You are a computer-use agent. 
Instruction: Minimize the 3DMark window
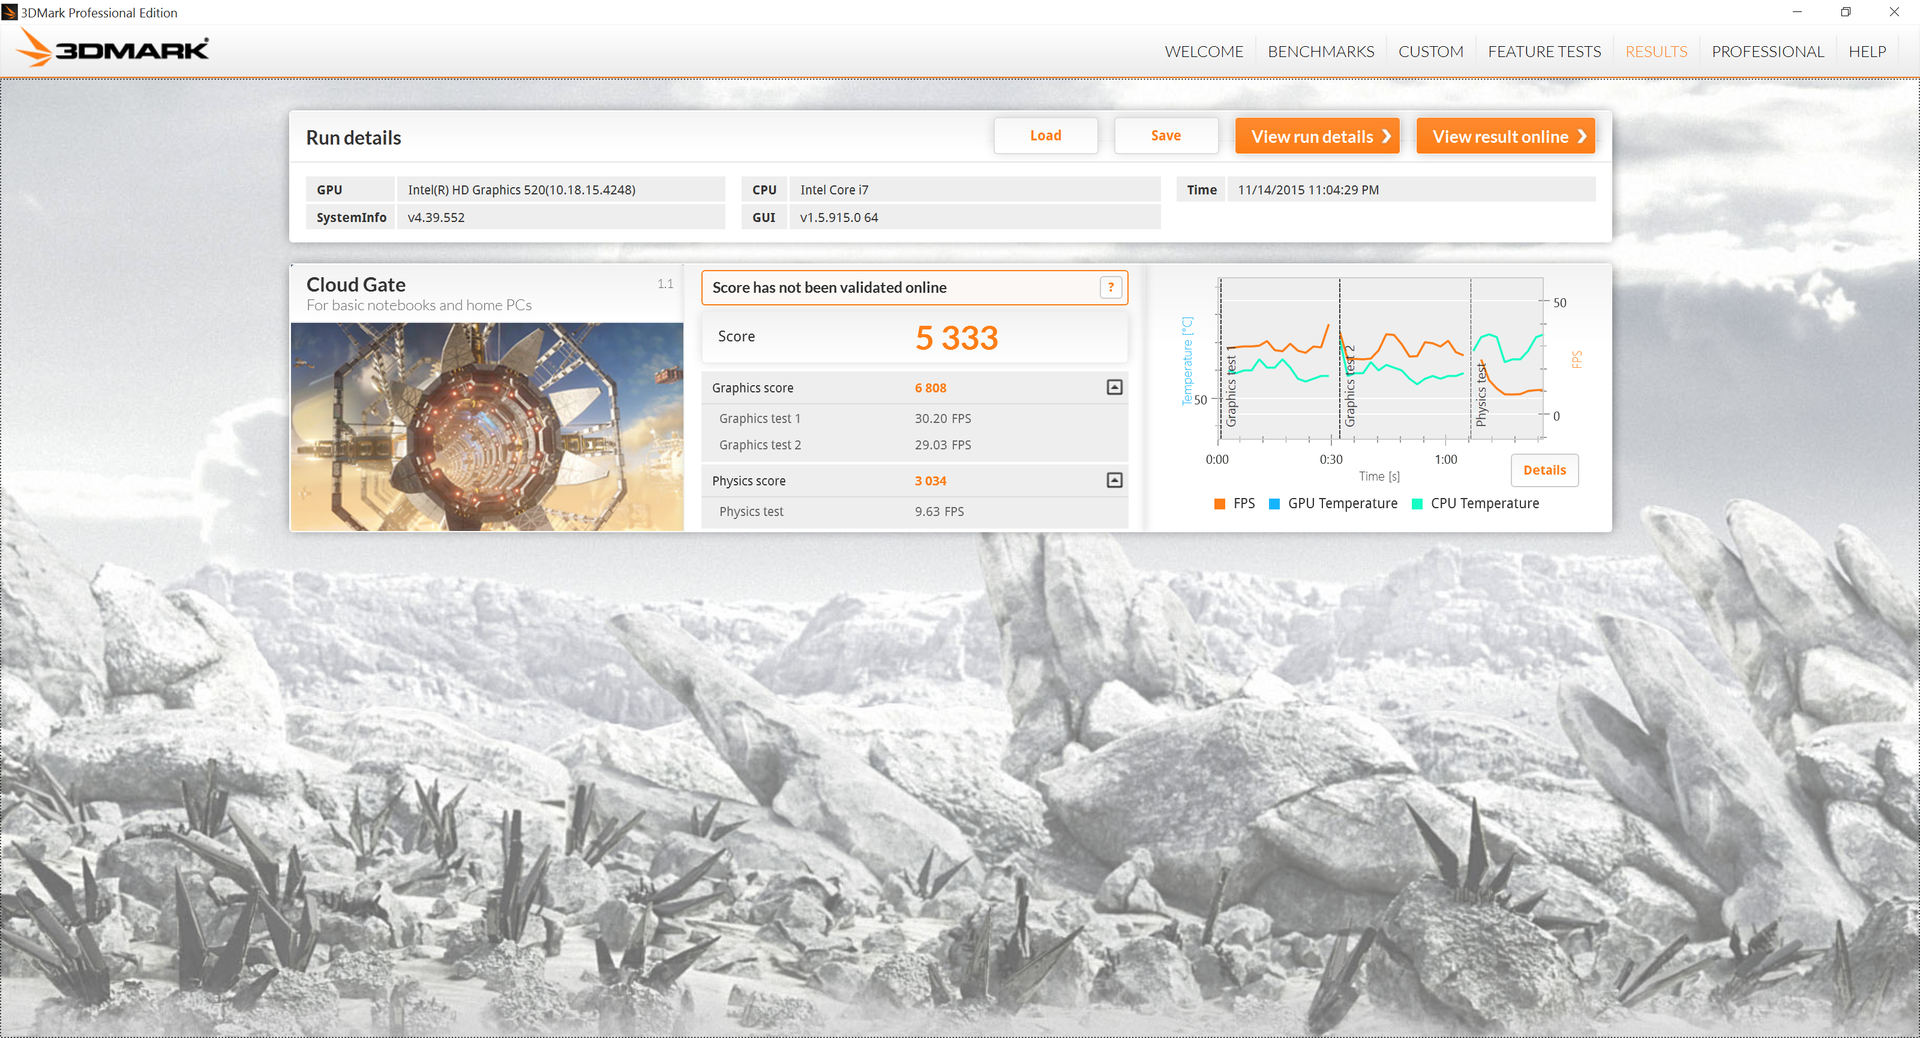click(x=1797, y=12)
